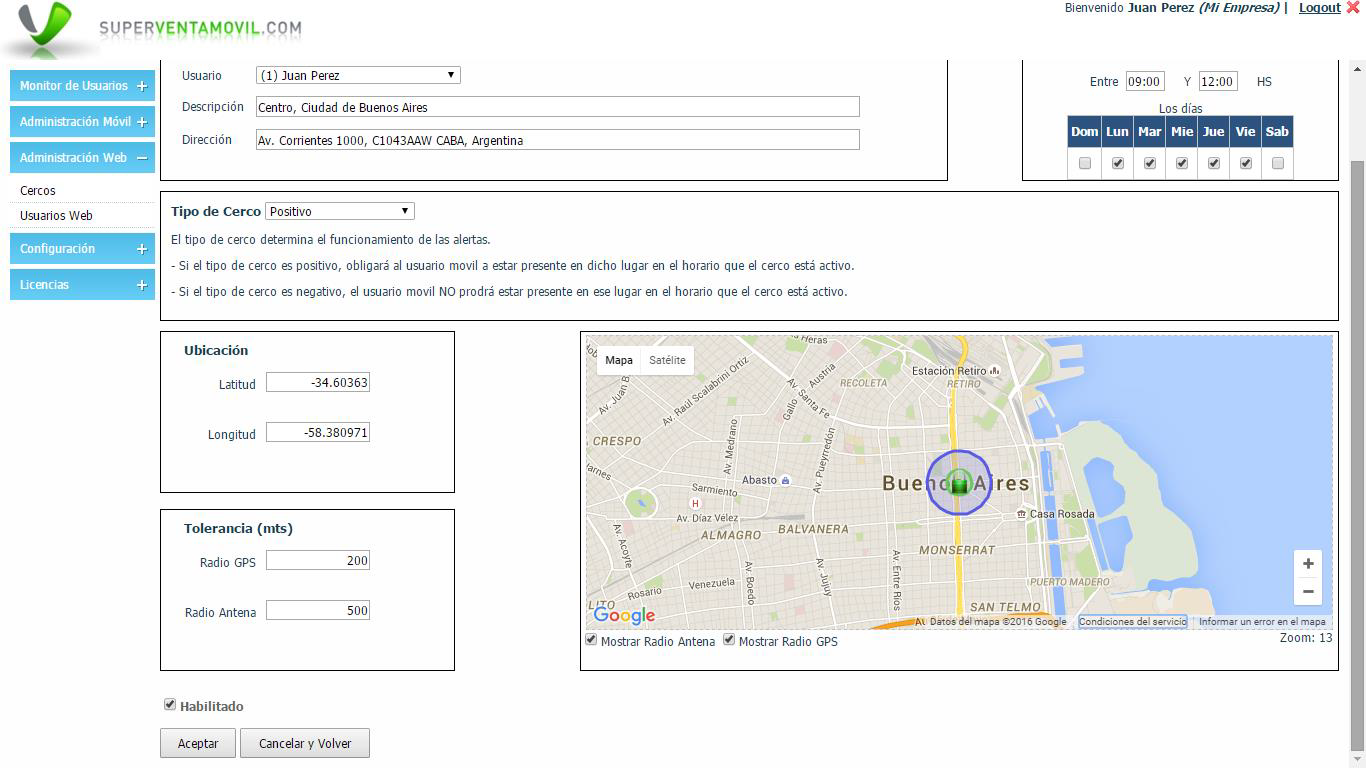Image resolution: width=1366 pixels, height=768 pixels.
Task: Expand Configuración menu section
Action: point(82,249)
